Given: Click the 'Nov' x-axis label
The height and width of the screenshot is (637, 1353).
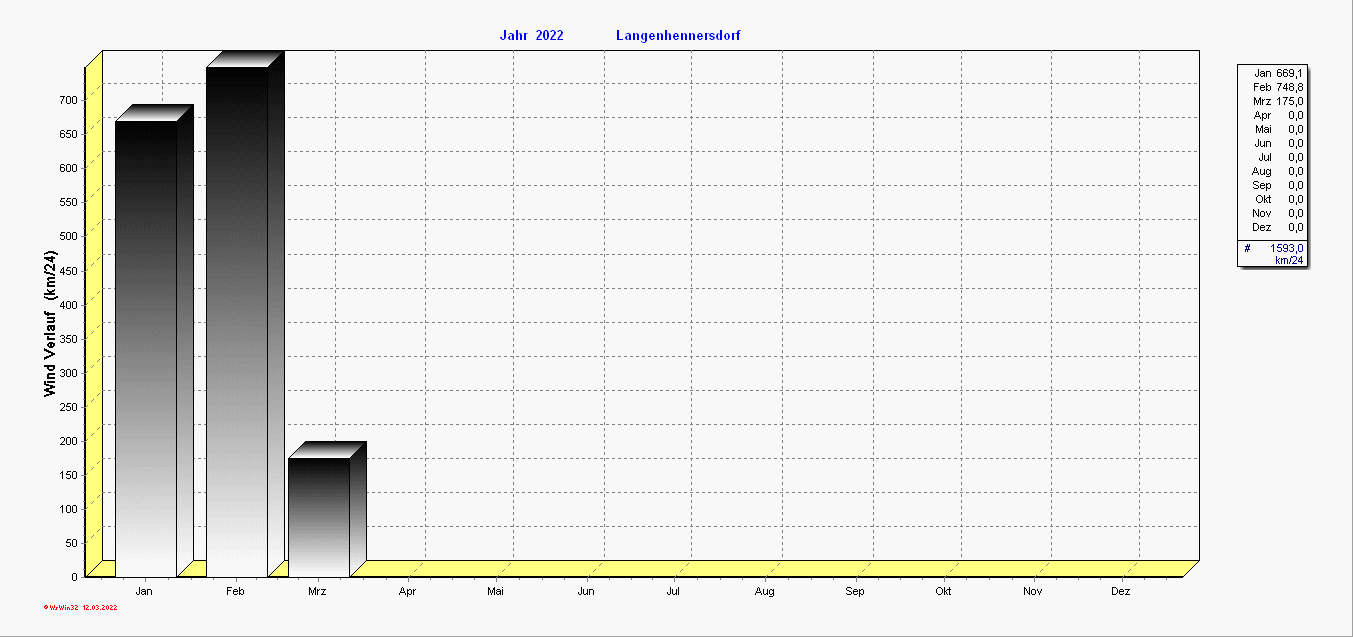Looking at the screenshot, I should (1033, 592).
